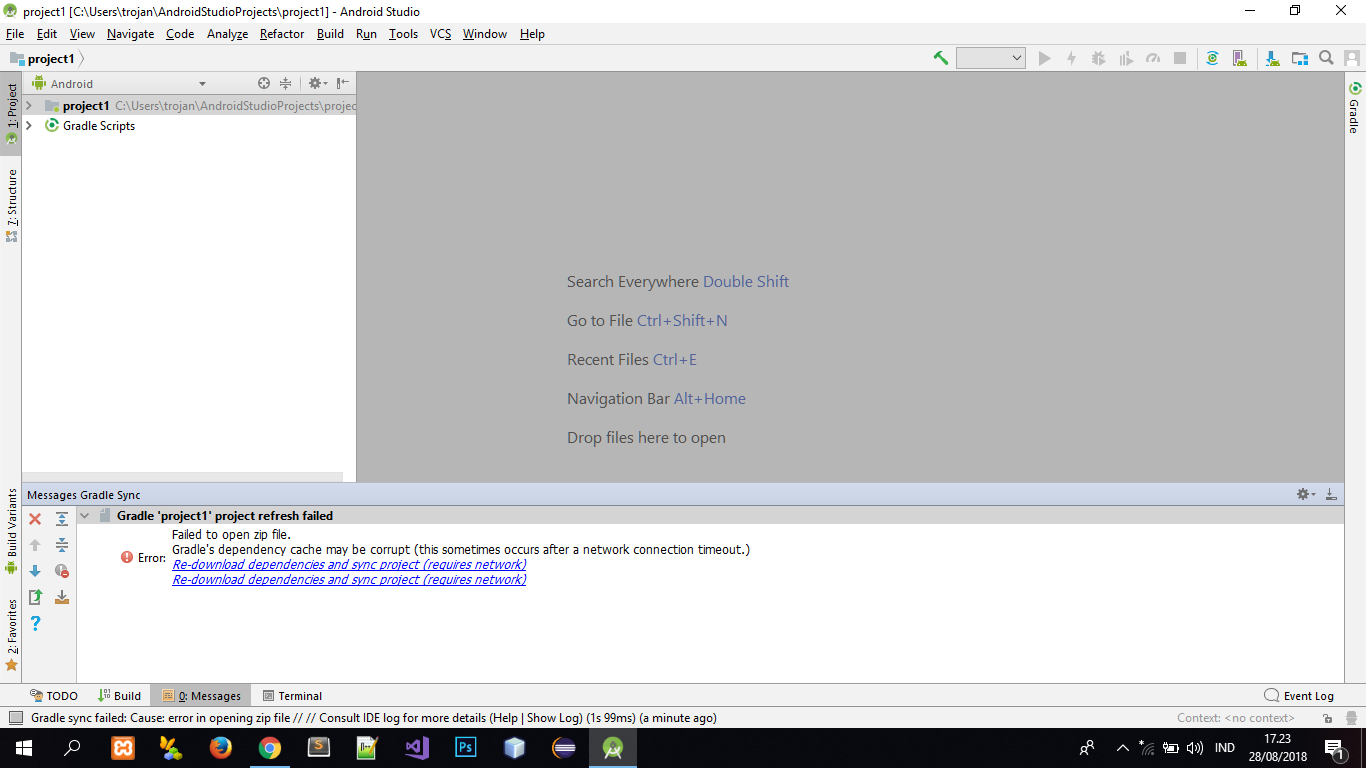Click the Stop square icon
The image size is (1366, 768).
(x=1180, y=58)
